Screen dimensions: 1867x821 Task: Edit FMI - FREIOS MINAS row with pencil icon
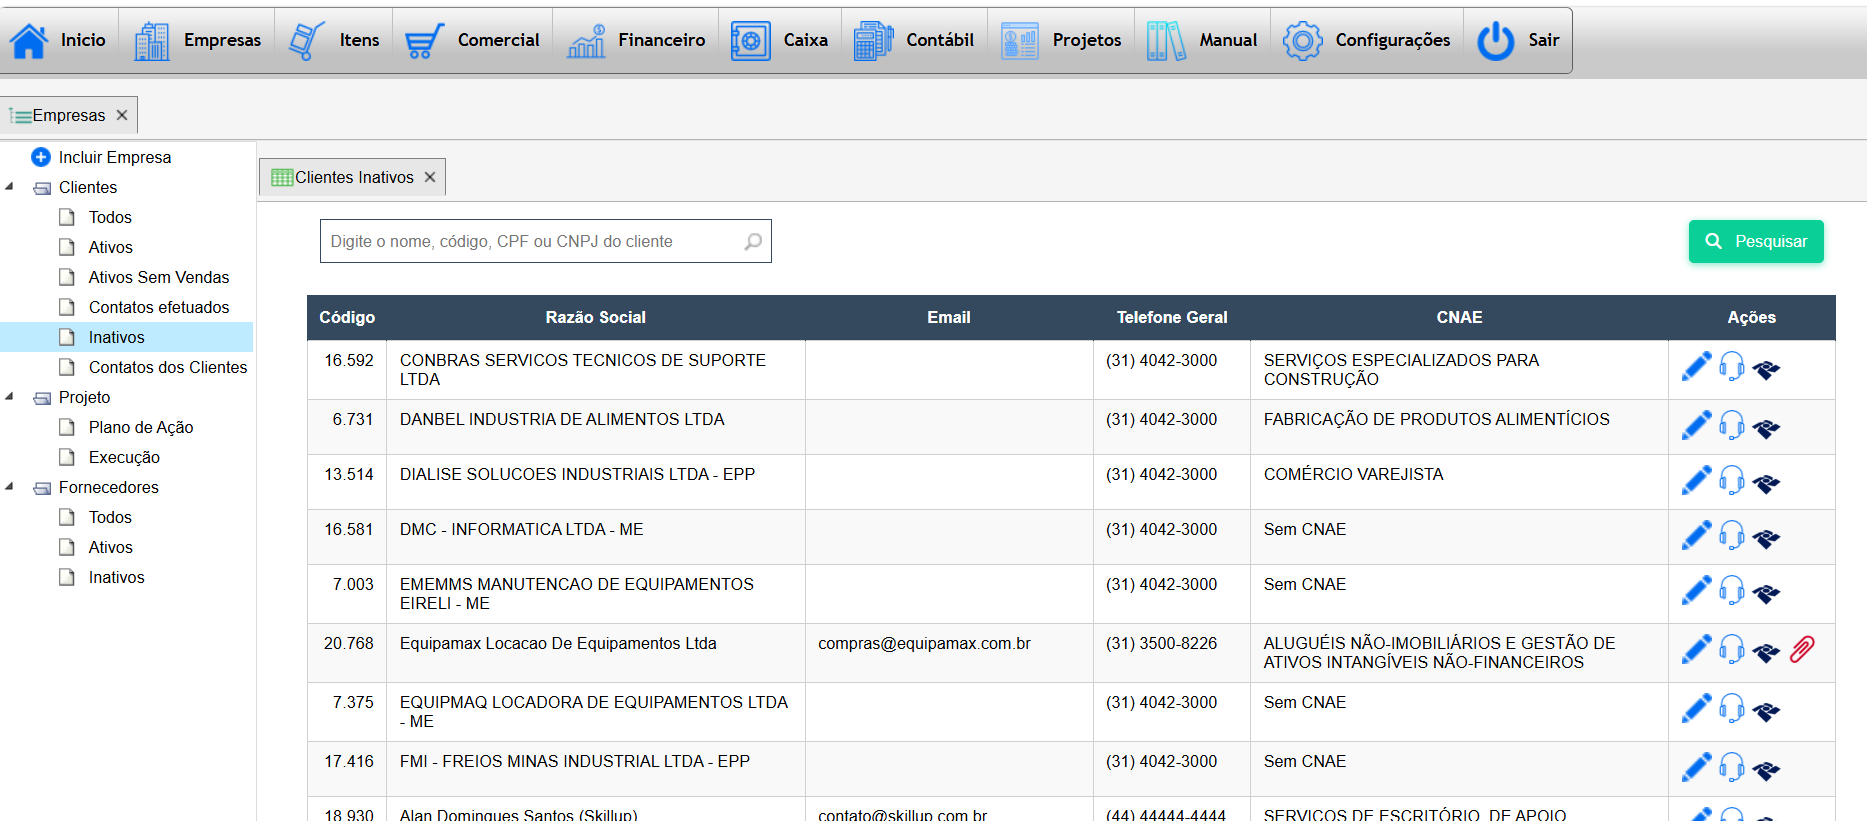click(1697, 768)
